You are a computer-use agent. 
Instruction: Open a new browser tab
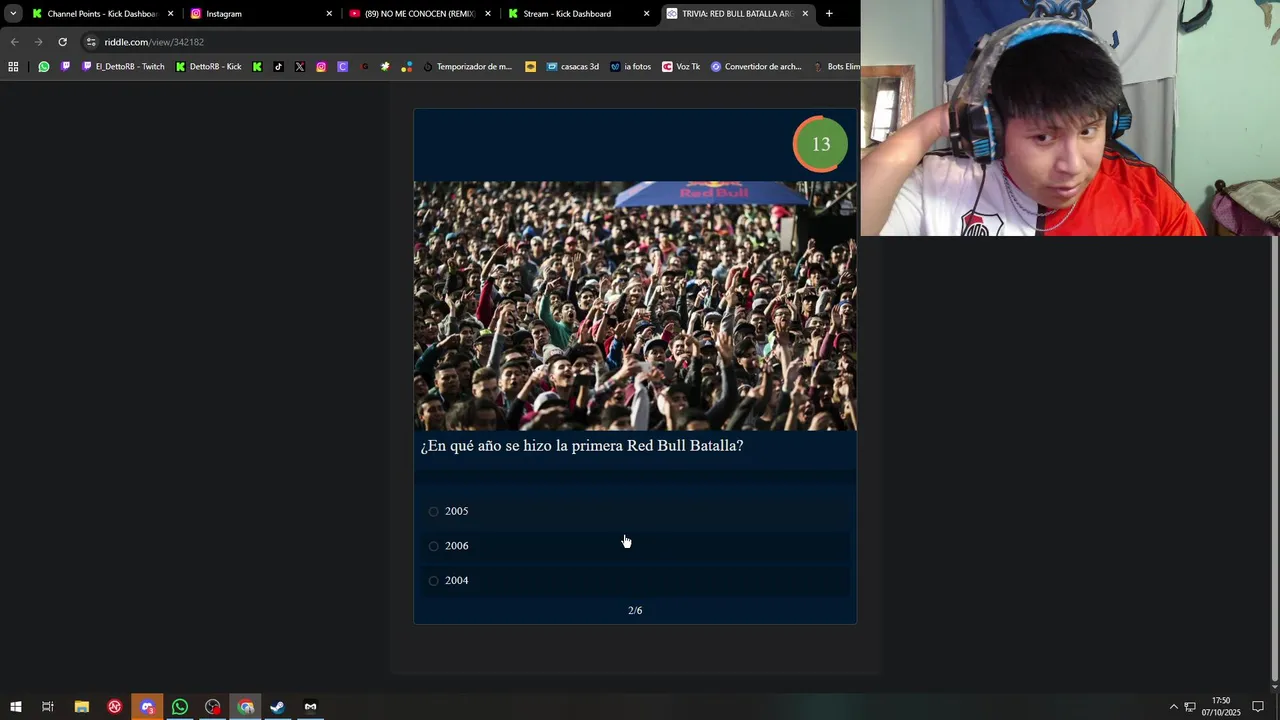(x=829, y=14)
